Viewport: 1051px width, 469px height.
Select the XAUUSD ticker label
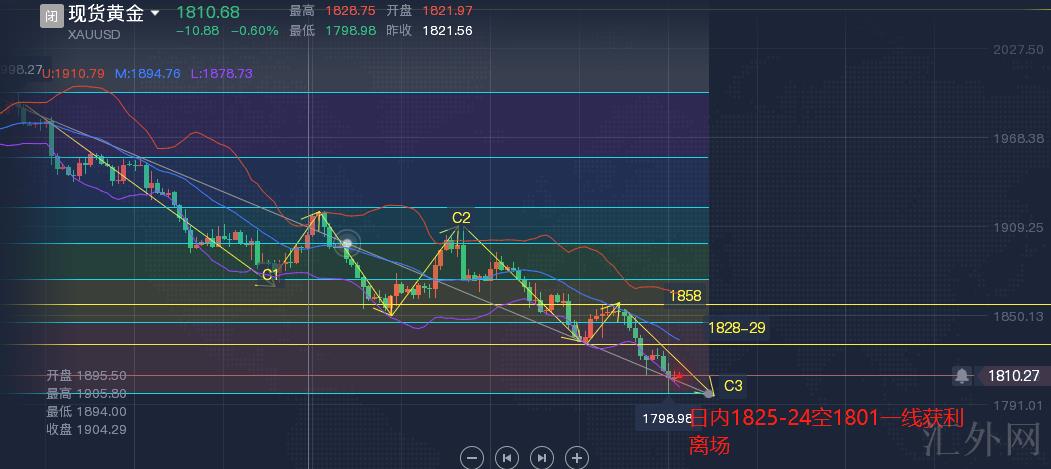(95, 35)
